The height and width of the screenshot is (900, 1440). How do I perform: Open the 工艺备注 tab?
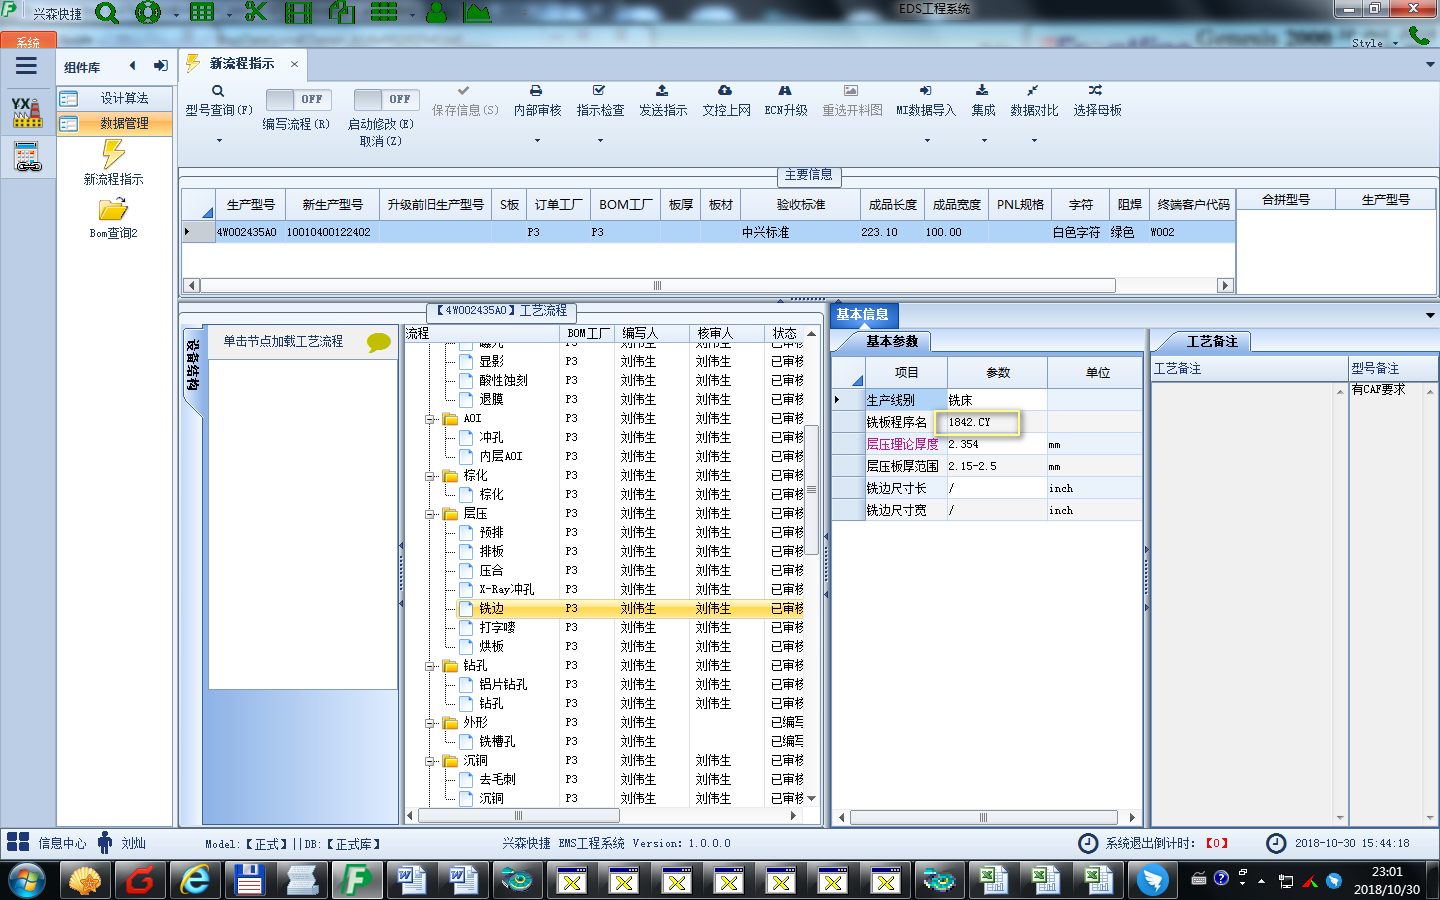point(1212,342)
